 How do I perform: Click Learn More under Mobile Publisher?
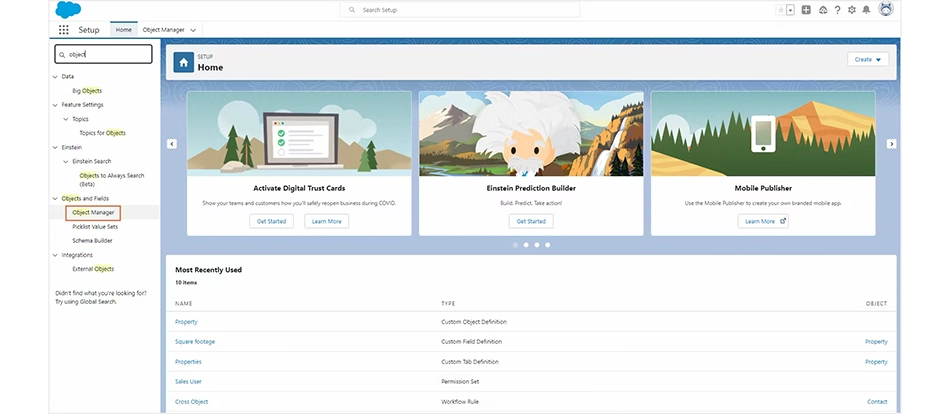coord(763,221)
